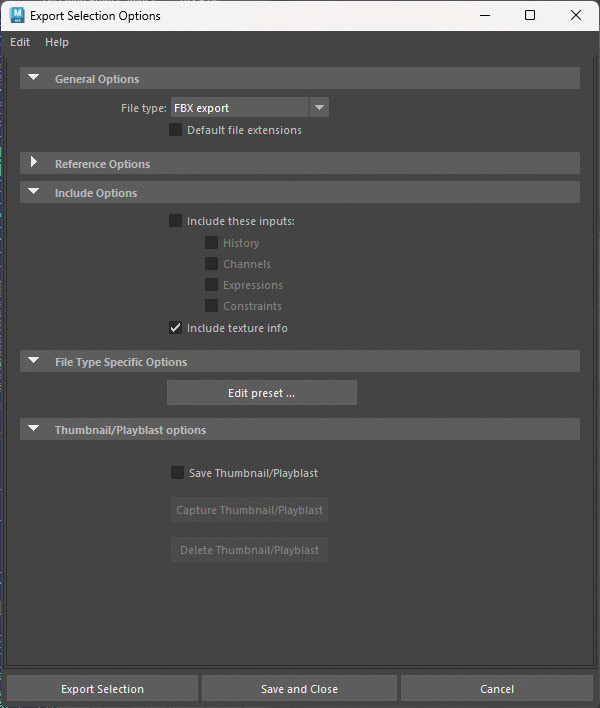Close the Export Selection Options window
Image resolution: width=600 pixels, height=708 pixels.
pos(576,15)
